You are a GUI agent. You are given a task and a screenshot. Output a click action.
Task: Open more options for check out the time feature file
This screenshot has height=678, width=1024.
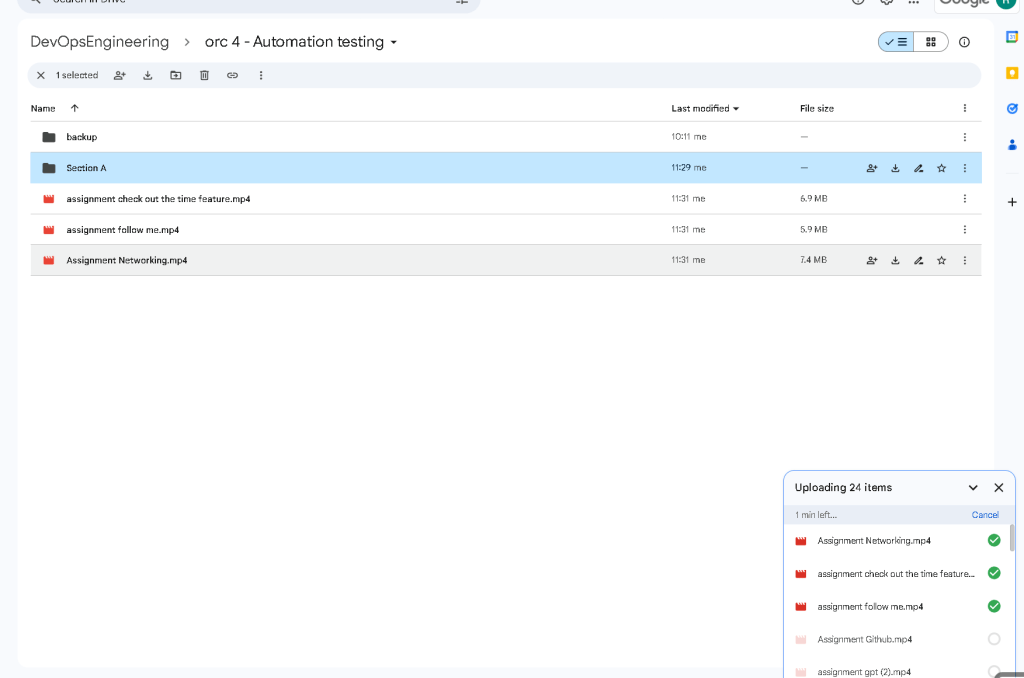coord(965,199)
